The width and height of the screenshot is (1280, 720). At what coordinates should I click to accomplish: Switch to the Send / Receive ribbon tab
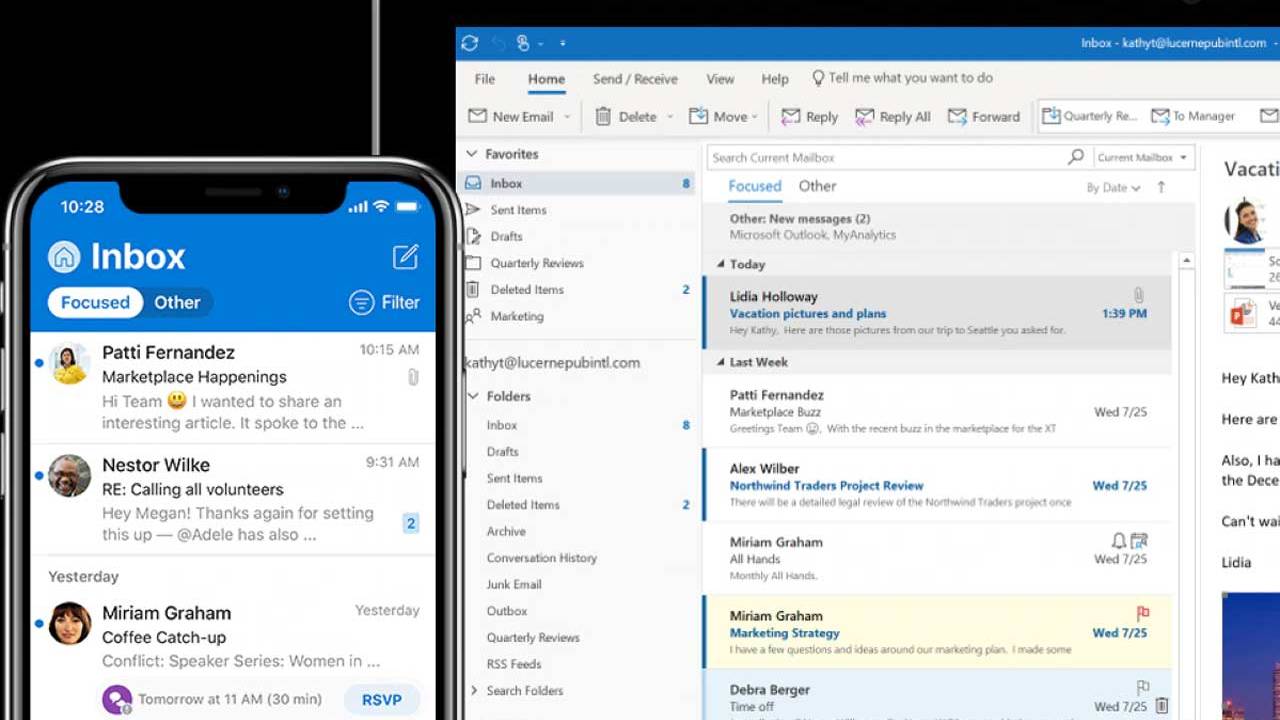[x=635, y=78]
